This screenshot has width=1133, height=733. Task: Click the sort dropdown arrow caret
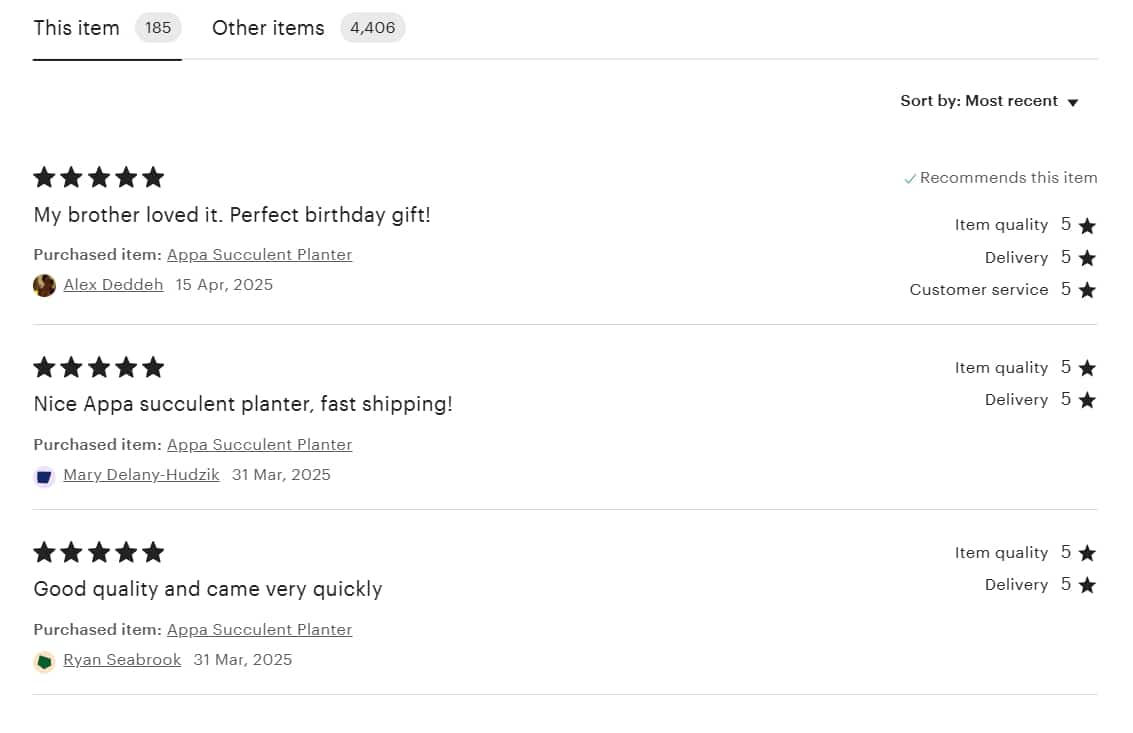click(x=1073, y=103)
